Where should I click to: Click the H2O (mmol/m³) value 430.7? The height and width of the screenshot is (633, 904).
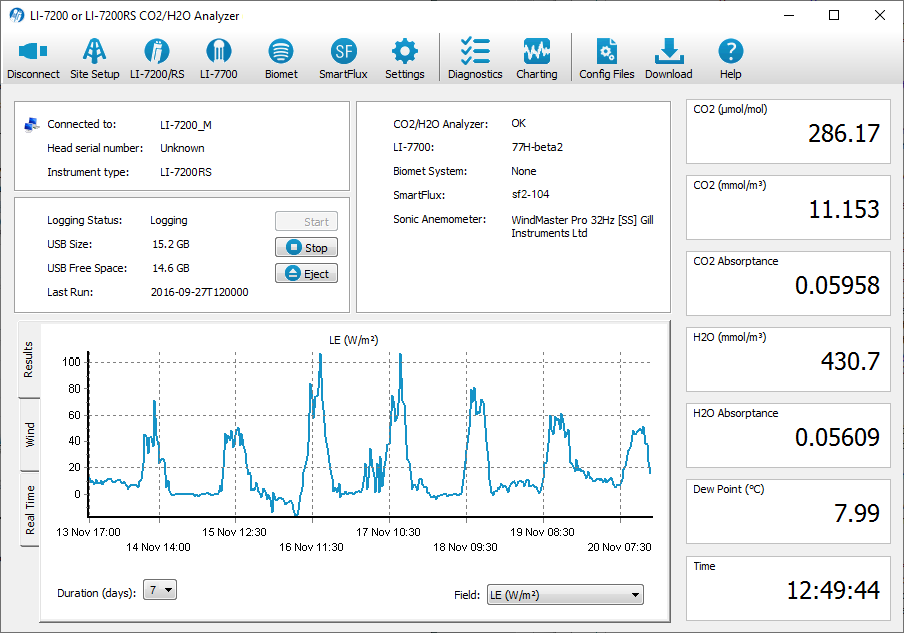[x=850, y=361]
